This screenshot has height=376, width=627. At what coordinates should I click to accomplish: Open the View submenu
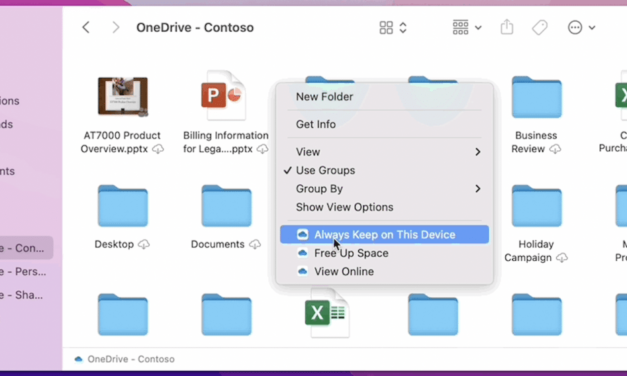point(384,152)
